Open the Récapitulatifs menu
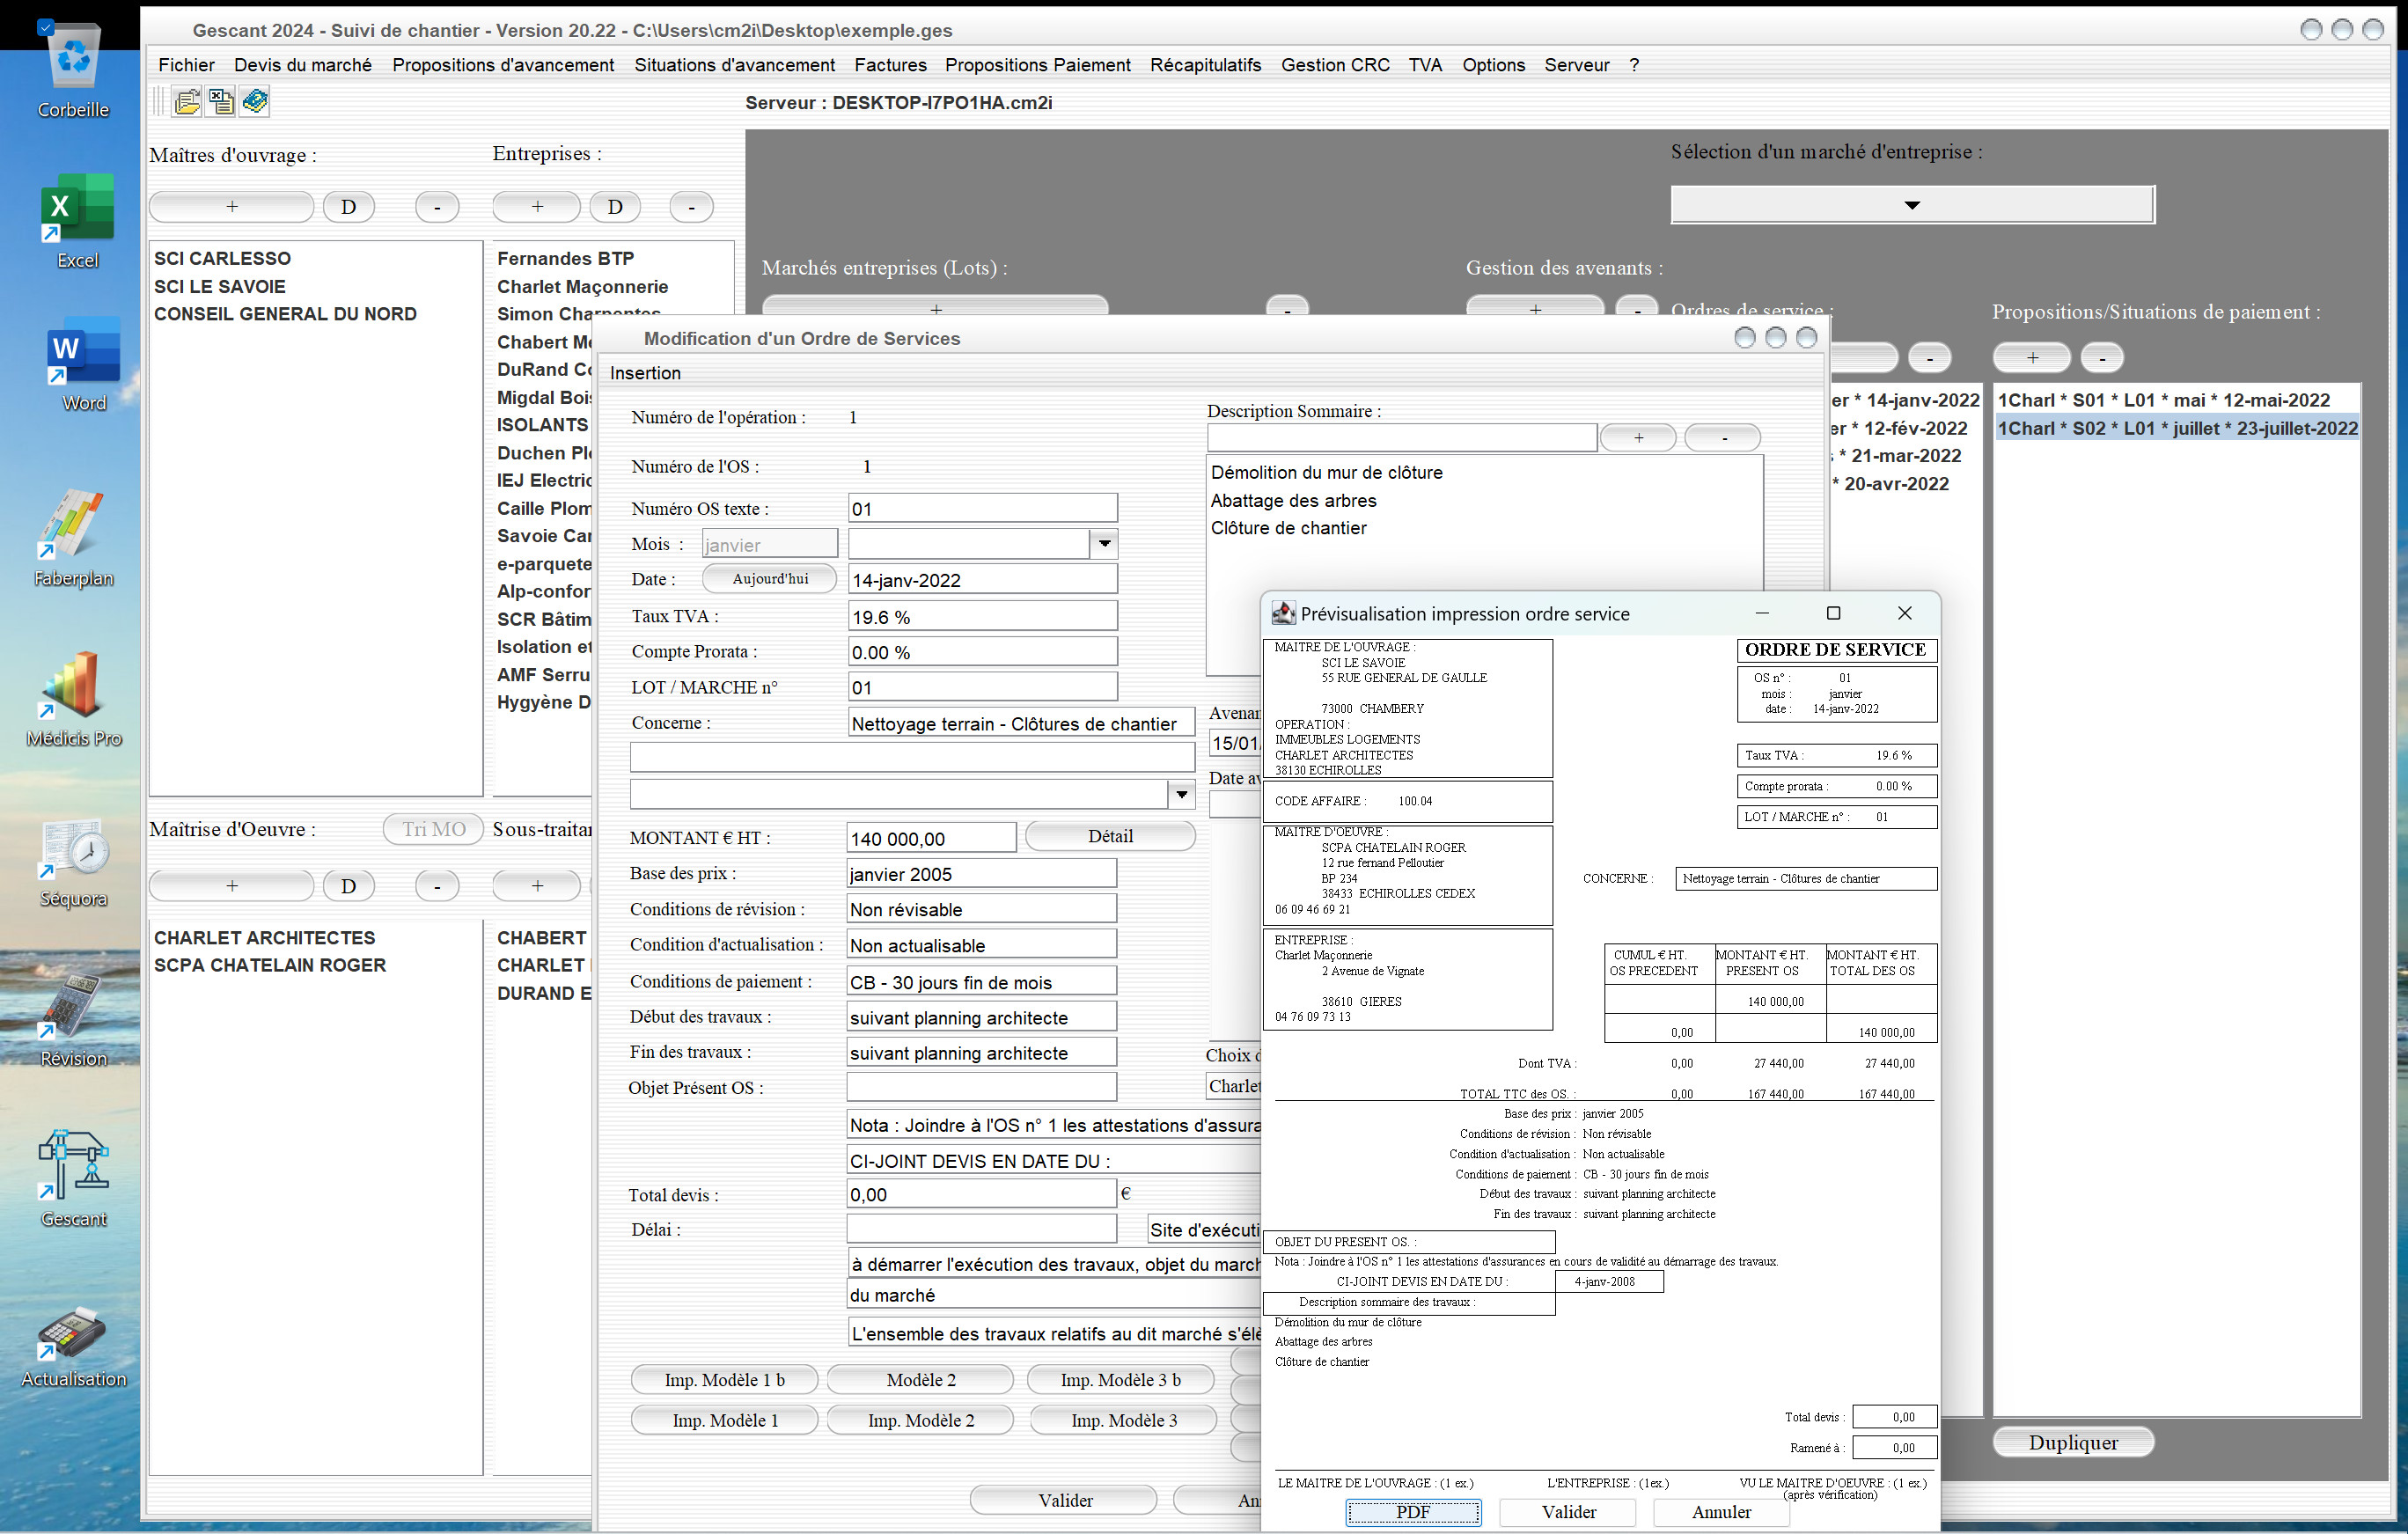This screenshot has height=1534, width=2408. point(1205,65)
